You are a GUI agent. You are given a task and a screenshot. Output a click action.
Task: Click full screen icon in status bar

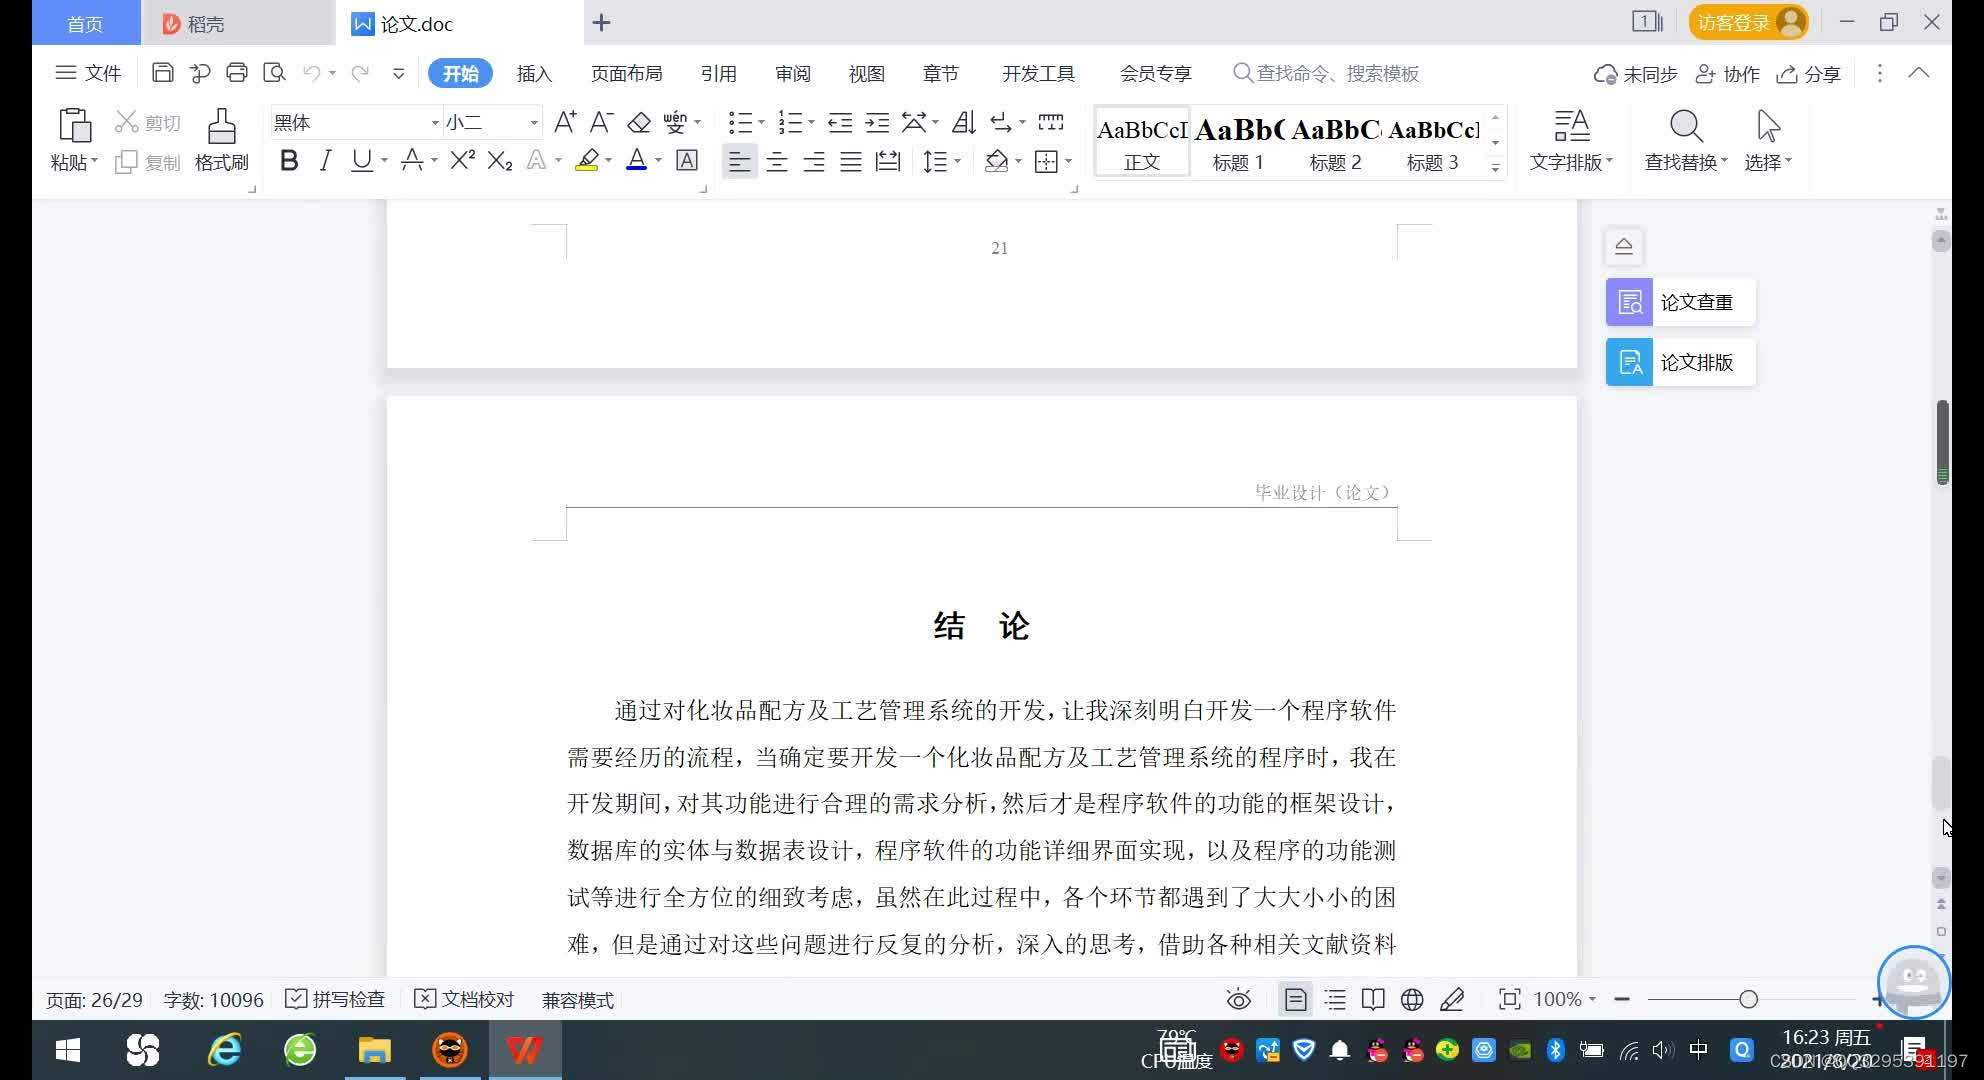point(1509,999)
